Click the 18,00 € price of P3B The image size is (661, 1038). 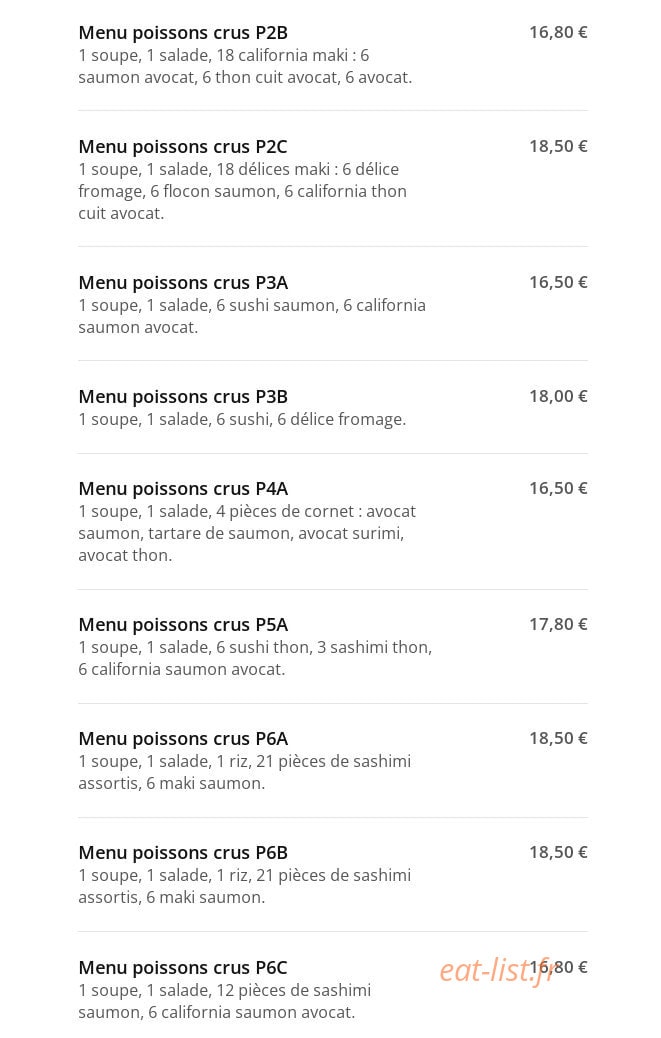click(x=558, y=396)
